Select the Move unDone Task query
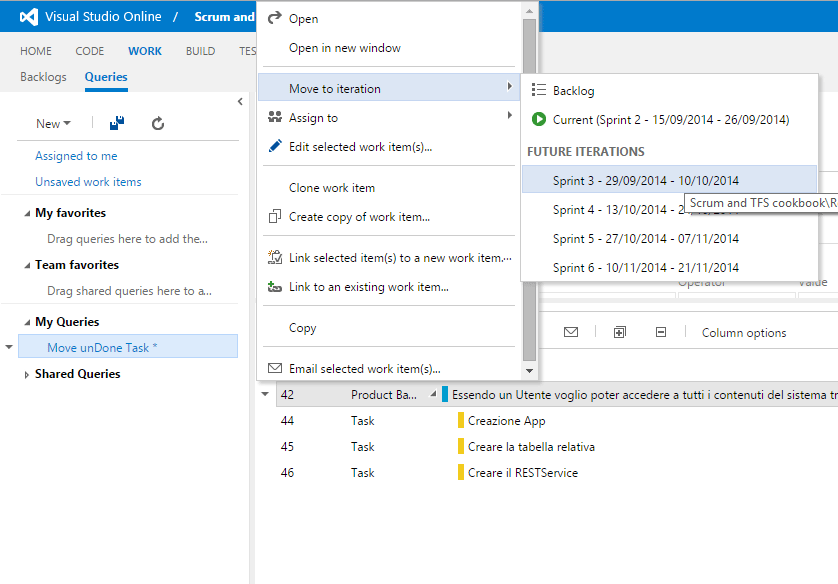The height and width of the screenshot is (584, 838). point(128,346)
